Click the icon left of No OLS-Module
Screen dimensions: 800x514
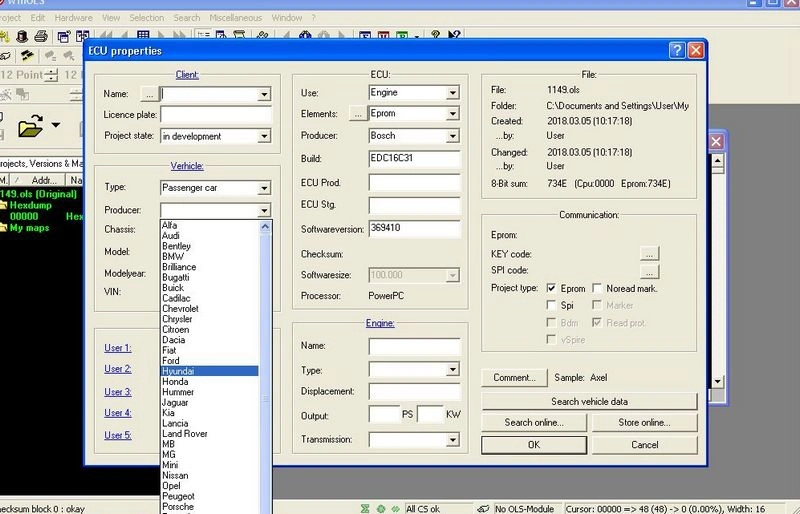point(482,508)
